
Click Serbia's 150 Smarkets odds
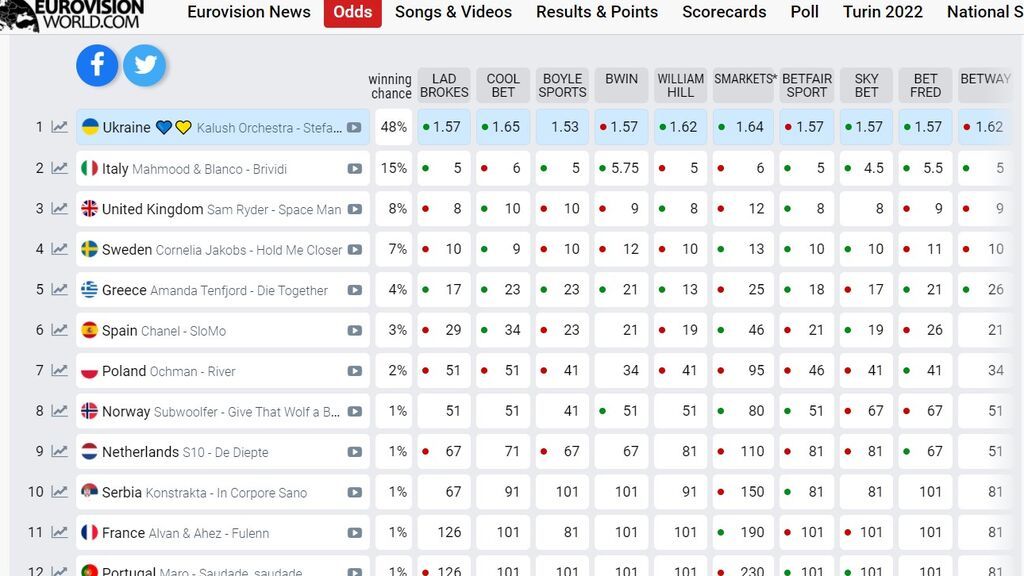click(x=744, y=492)
